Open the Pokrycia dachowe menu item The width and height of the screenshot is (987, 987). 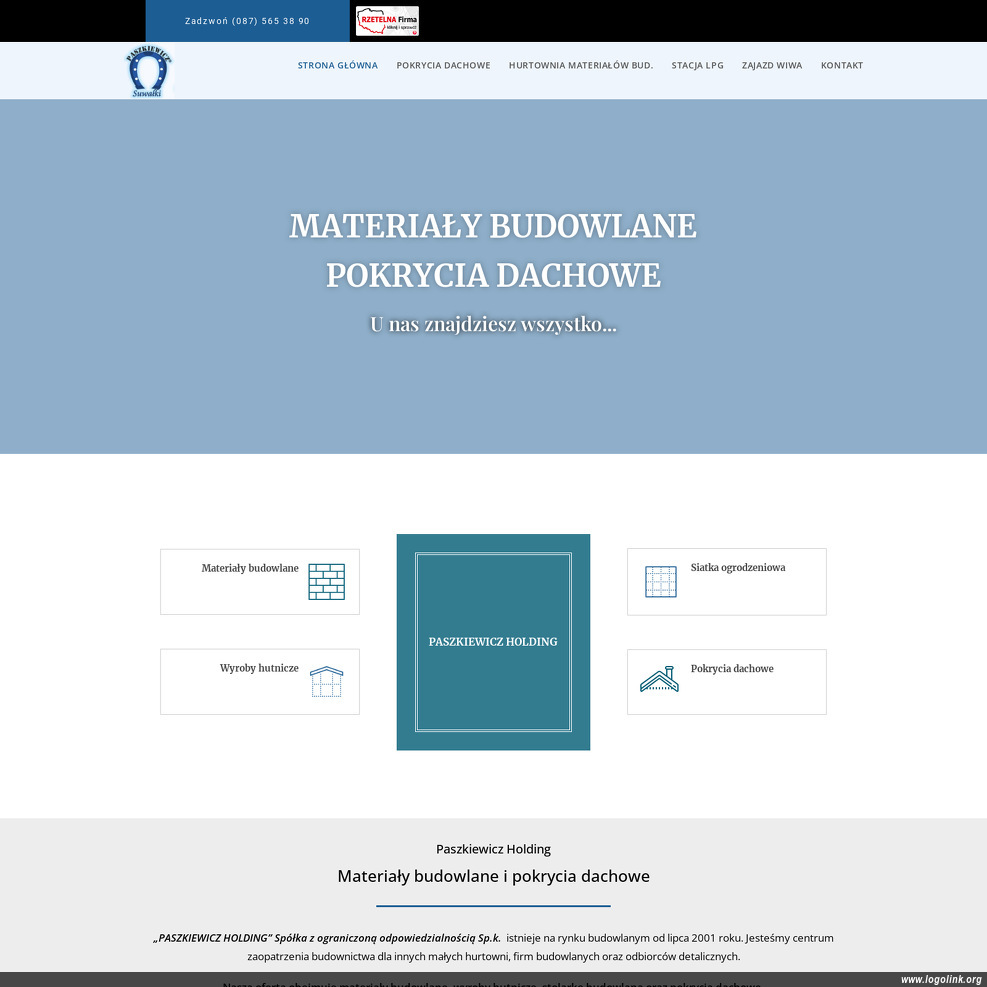443,65
